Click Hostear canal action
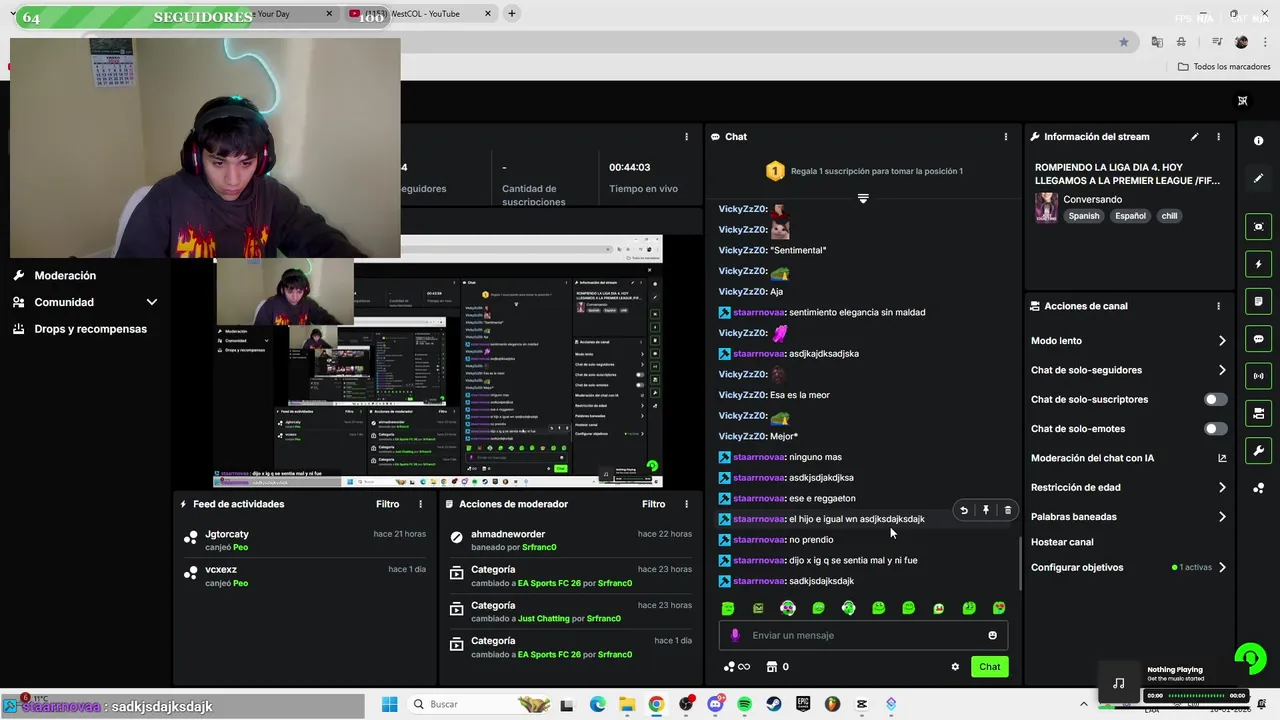 (x=1062, y=542)
